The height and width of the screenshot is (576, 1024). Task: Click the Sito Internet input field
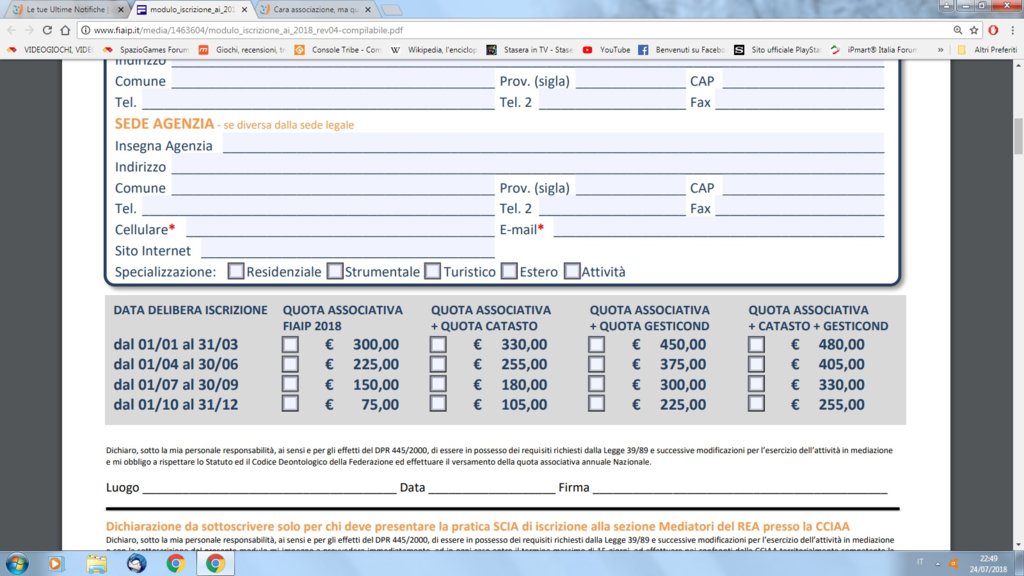click(347, 249)
